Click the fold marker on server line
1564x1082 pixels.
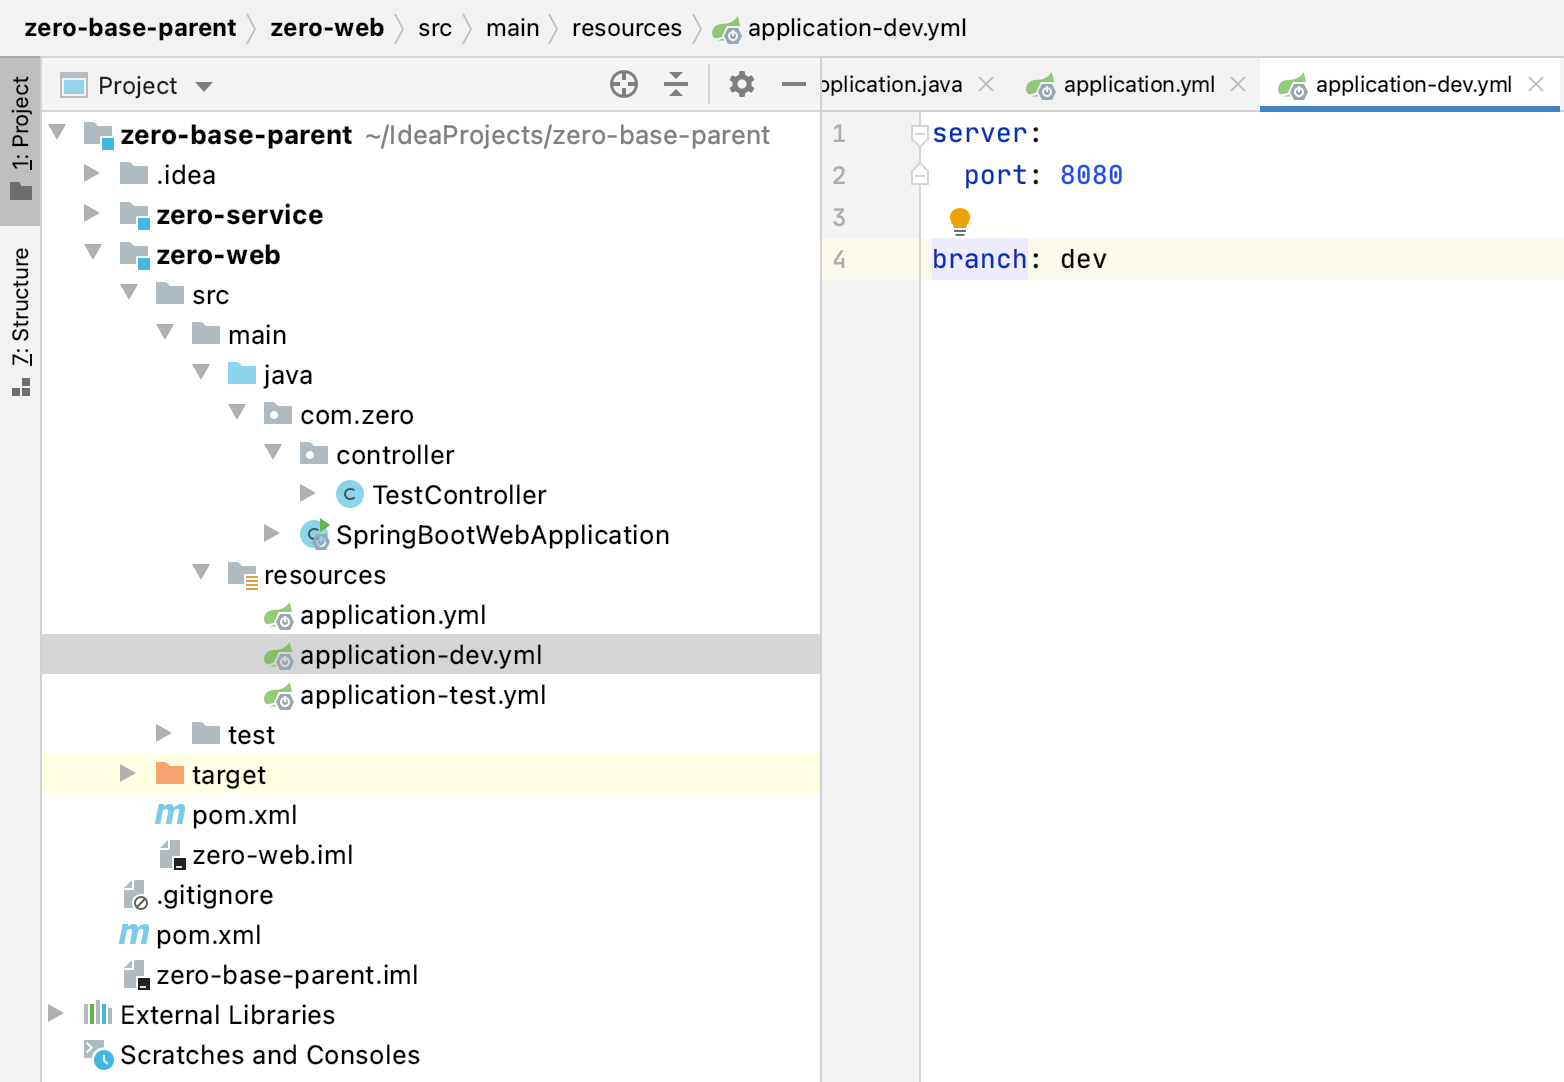(920, 134)
